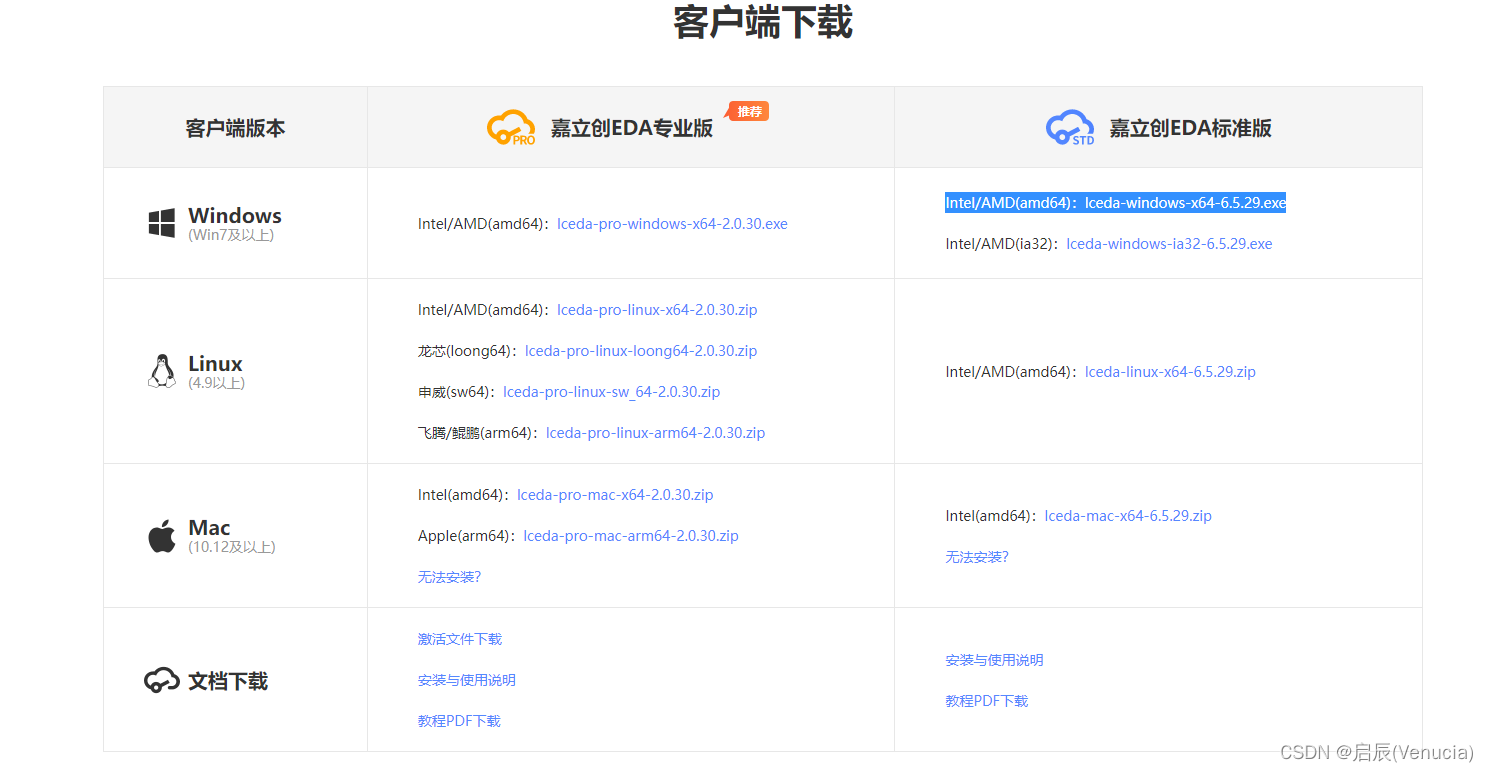
Task: Download lceda-pro-mac-arm64-2.0.30.zip for Apple silicon
Action: (x=630, y=535)
